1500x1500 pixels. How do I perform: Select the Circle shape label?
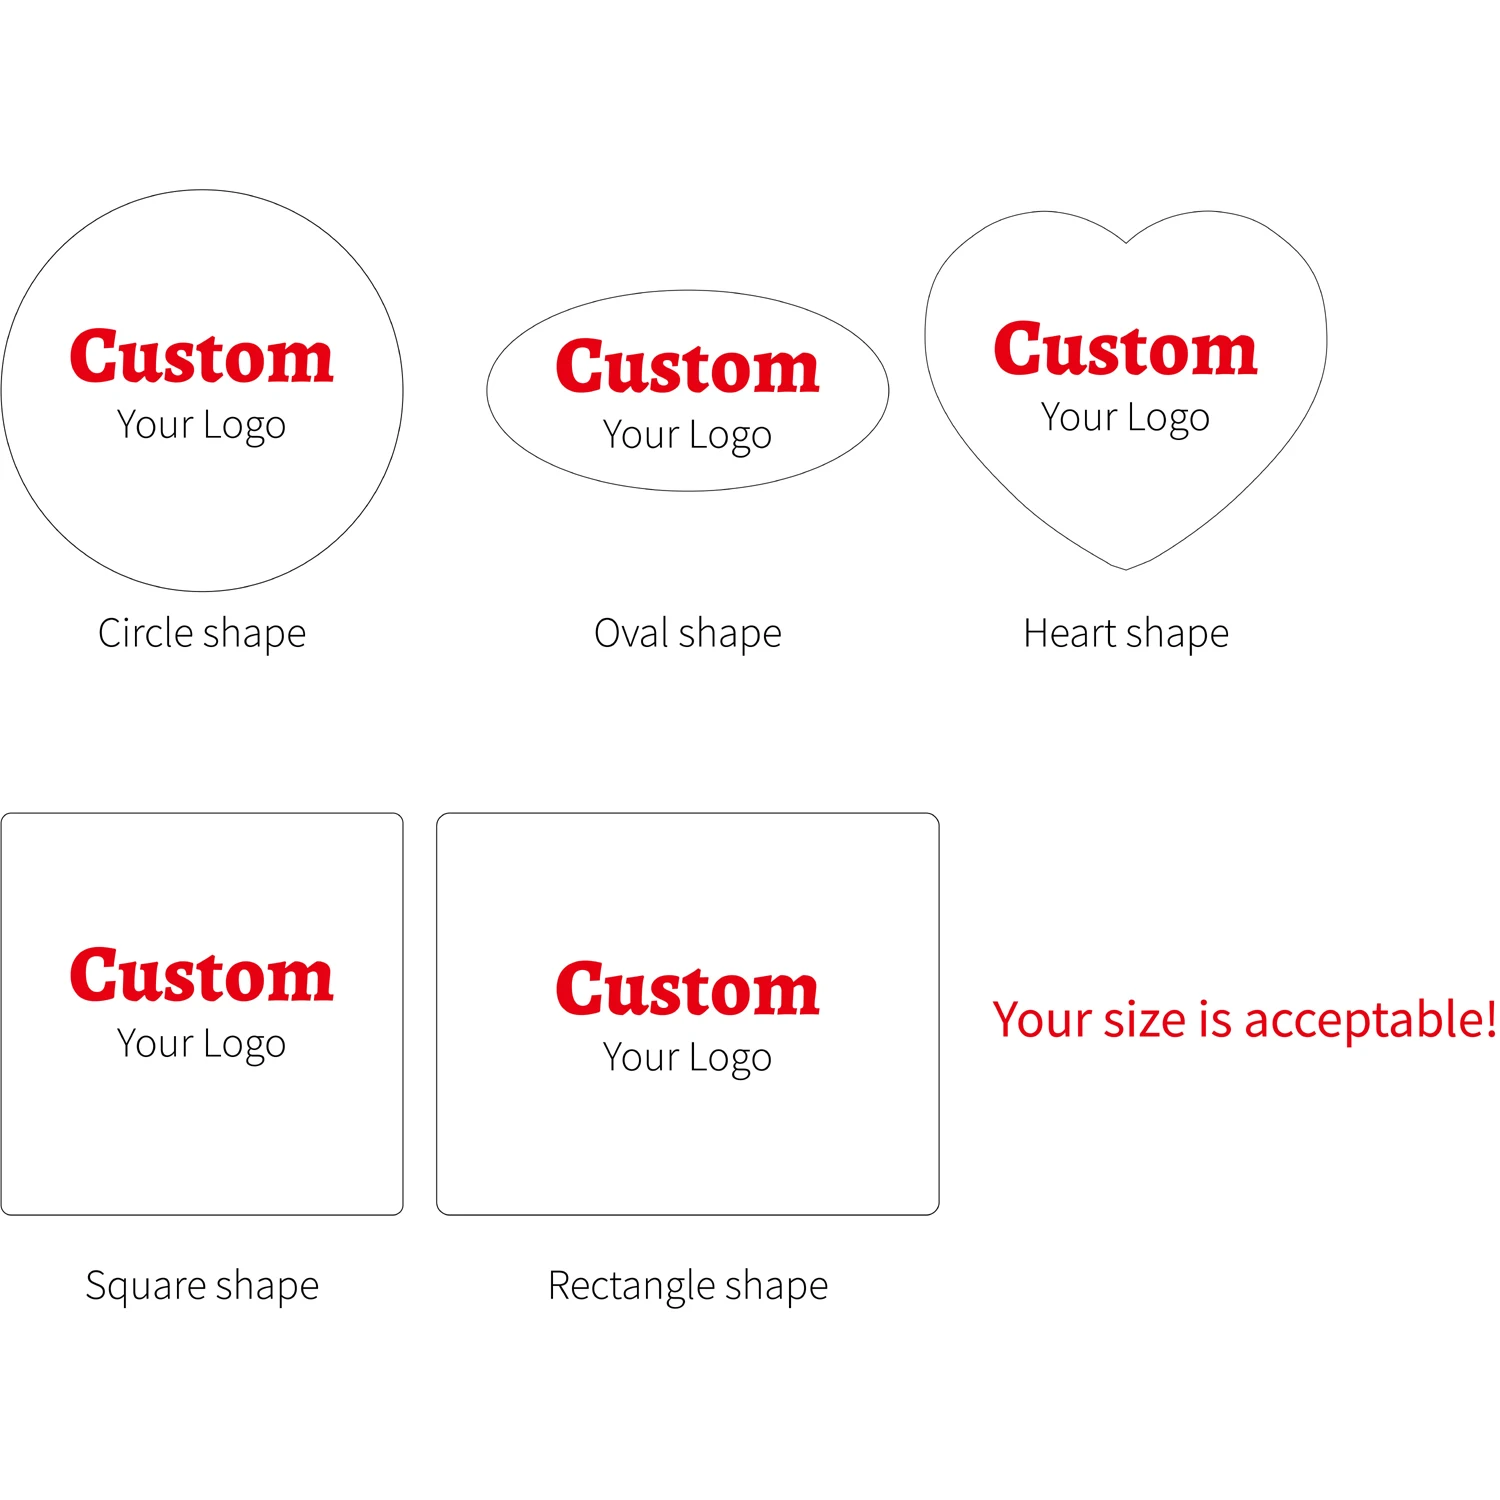click(x=202, y=633)
